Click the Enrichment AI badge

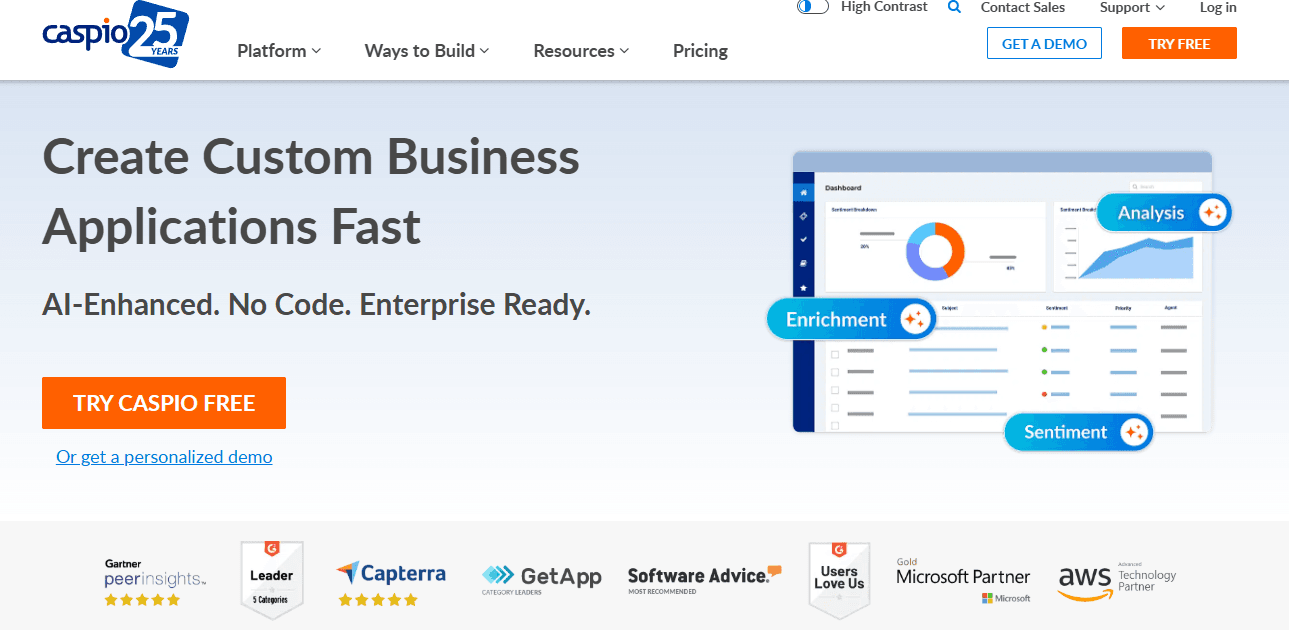[851, 319]
